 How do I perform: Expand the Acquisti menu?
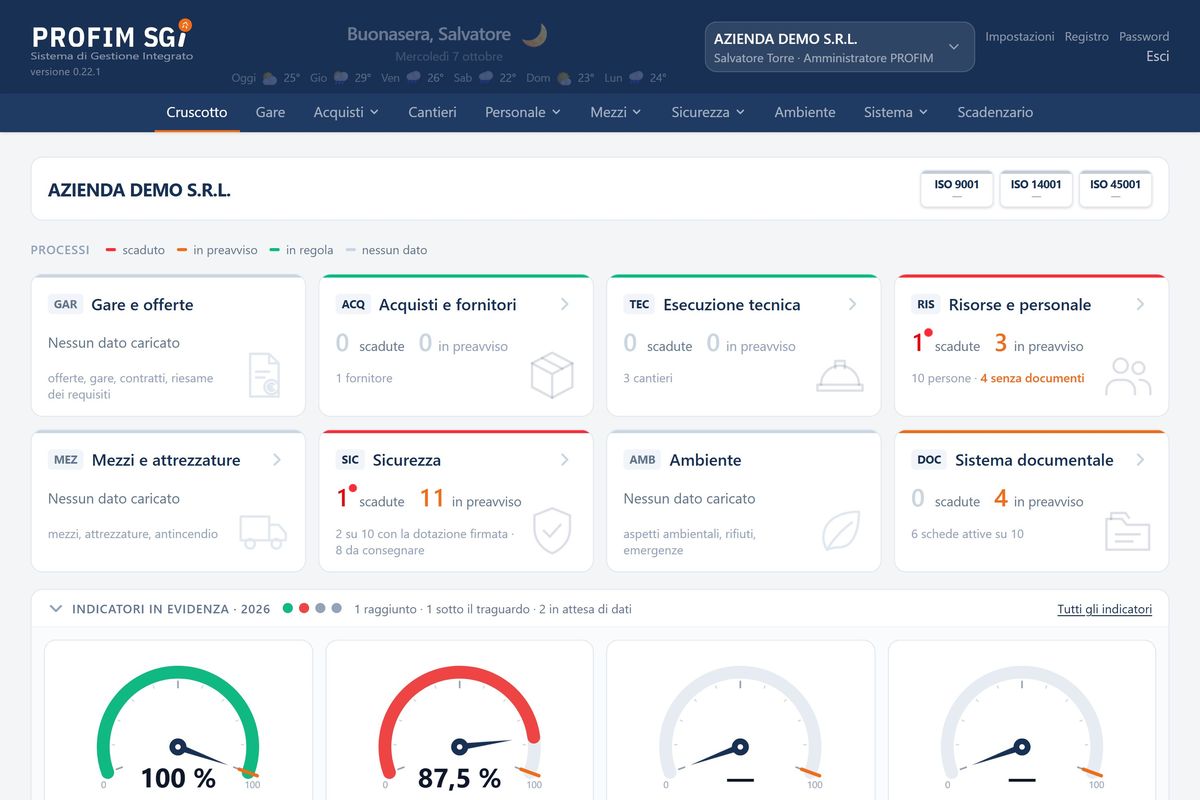[x=346, y=112]
